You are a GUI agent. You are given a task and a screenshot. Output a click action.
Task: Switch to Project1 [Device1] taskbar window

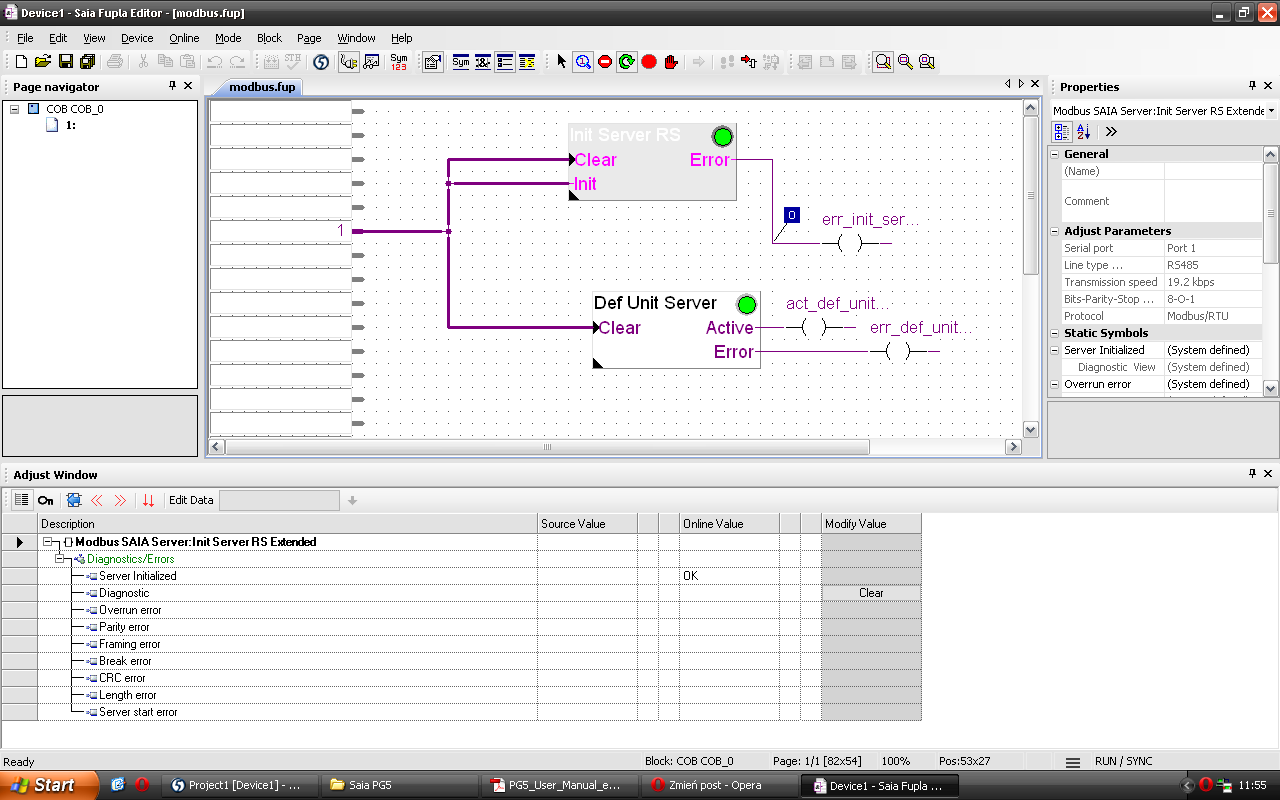[x=241, y=785]
